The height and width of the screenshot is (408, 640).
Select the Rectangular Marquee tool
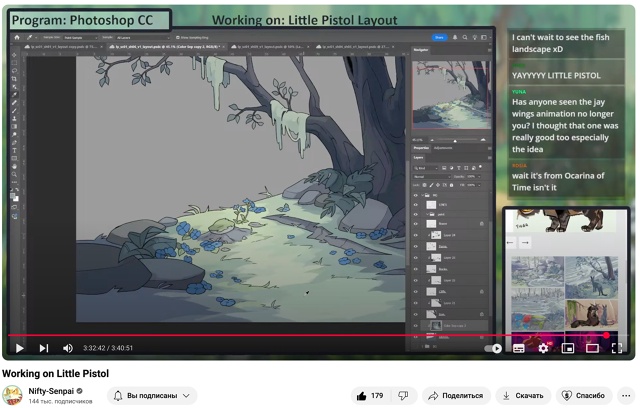point(15,63)
